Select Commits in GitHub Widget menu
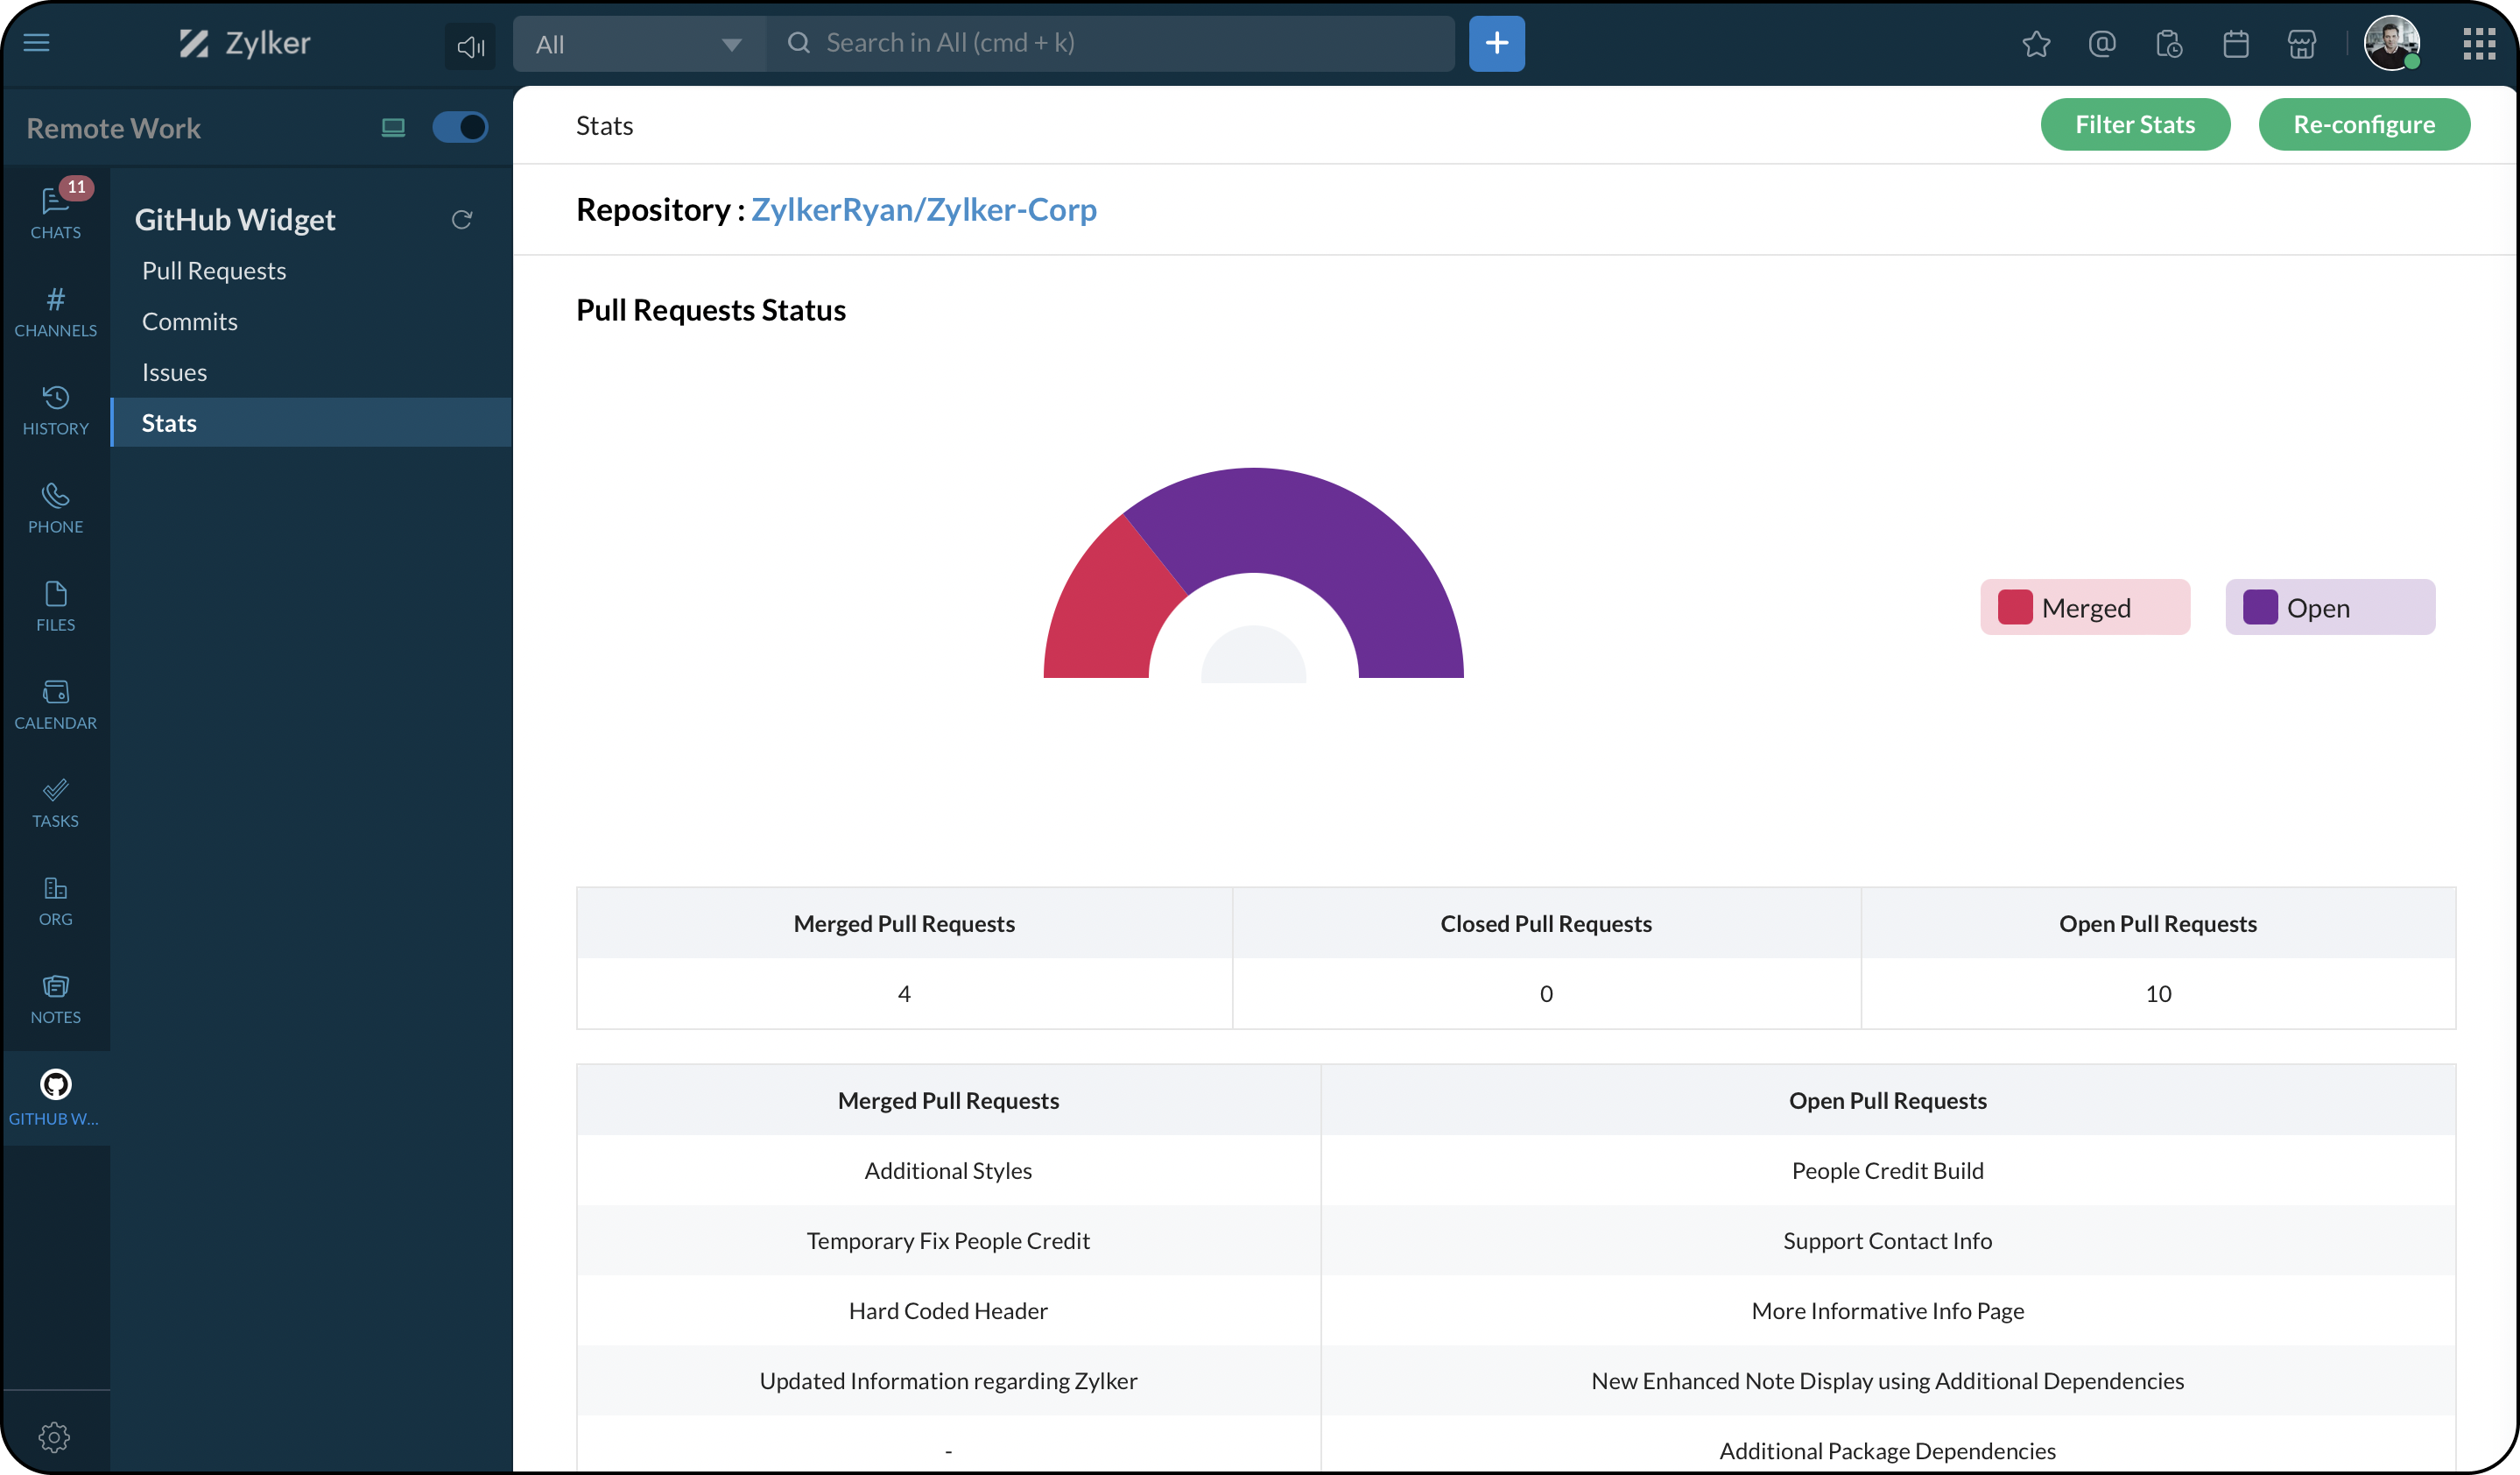Viewport: 2520px width, 1475px height. tap(190, 321)
